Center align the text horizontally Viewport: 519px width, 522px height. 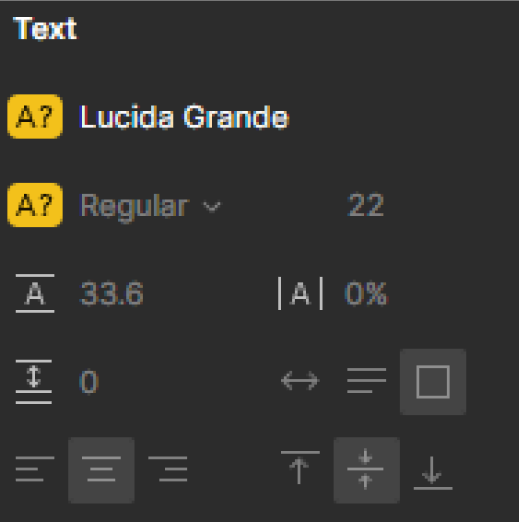click(x=101, y=470)
